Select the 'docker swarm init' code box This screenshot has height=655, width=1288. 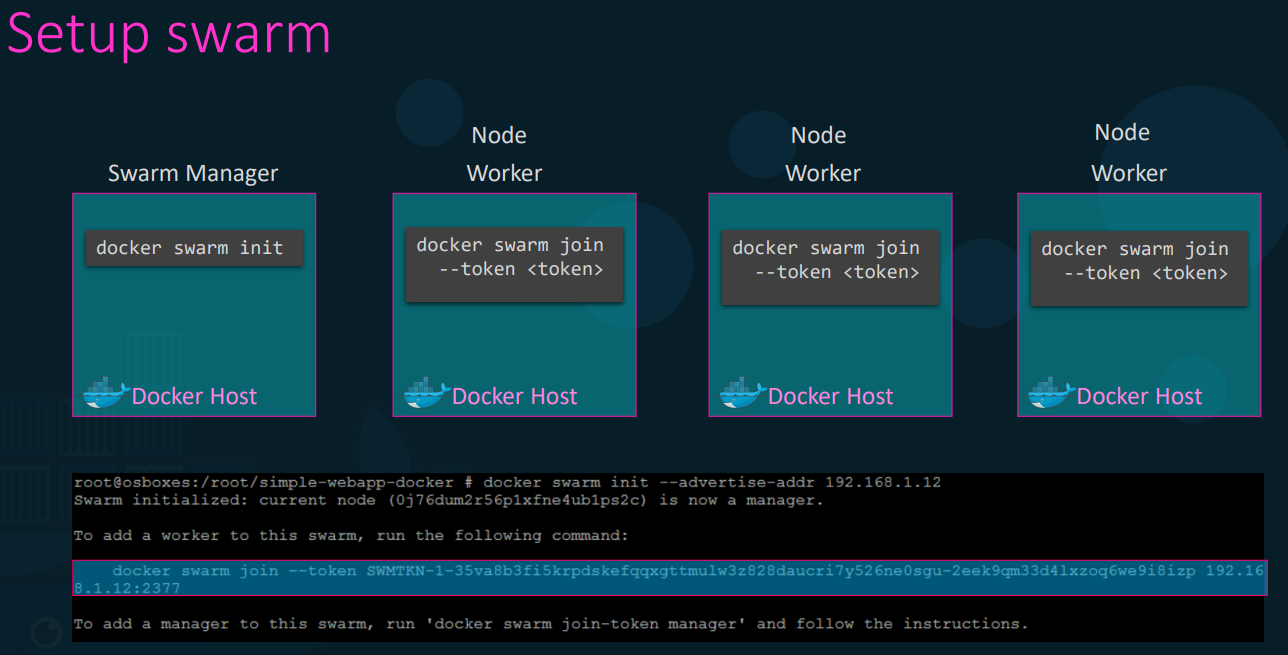coord(194,248)
